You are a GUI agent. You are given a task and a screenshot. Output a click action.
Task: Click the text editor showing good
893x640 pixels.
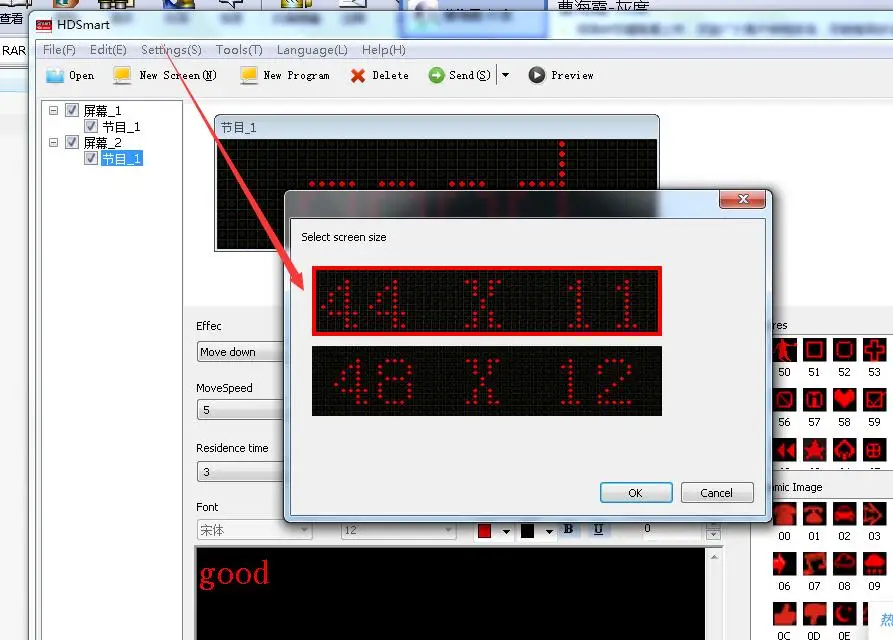pos(450,593)
